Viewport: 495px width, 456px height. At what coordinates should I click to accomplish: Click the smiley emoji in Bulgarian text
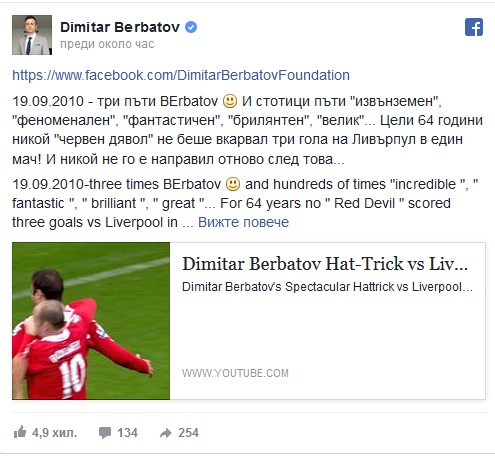230,101
